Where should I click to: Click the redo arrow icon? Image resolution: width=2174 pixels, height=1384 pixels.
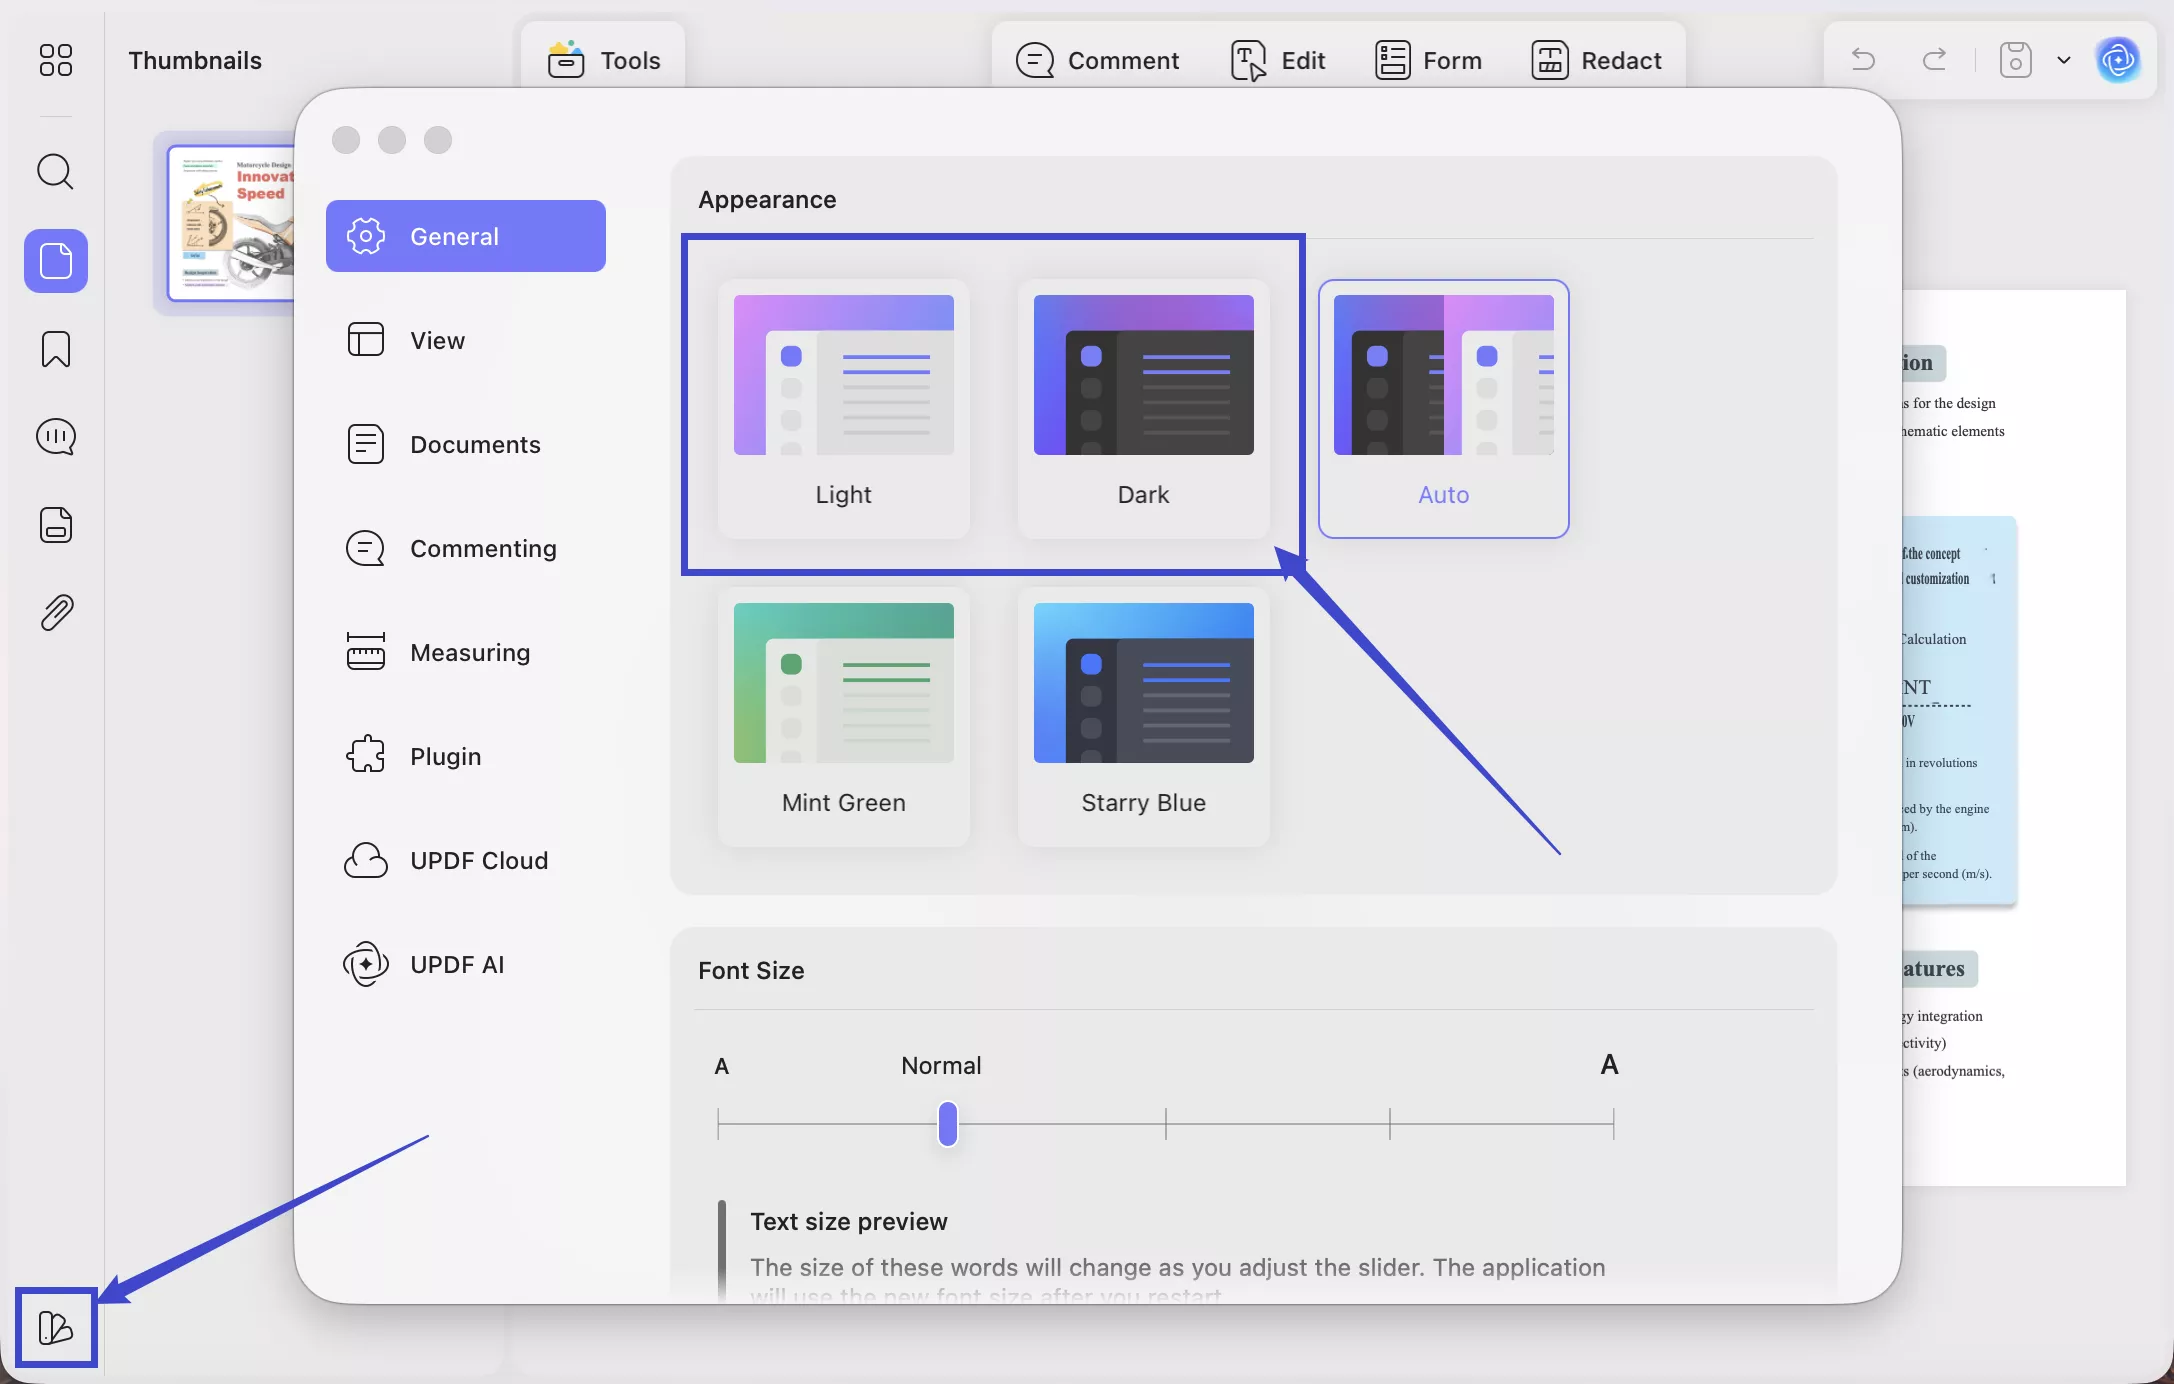click(x=1935, y=60)
